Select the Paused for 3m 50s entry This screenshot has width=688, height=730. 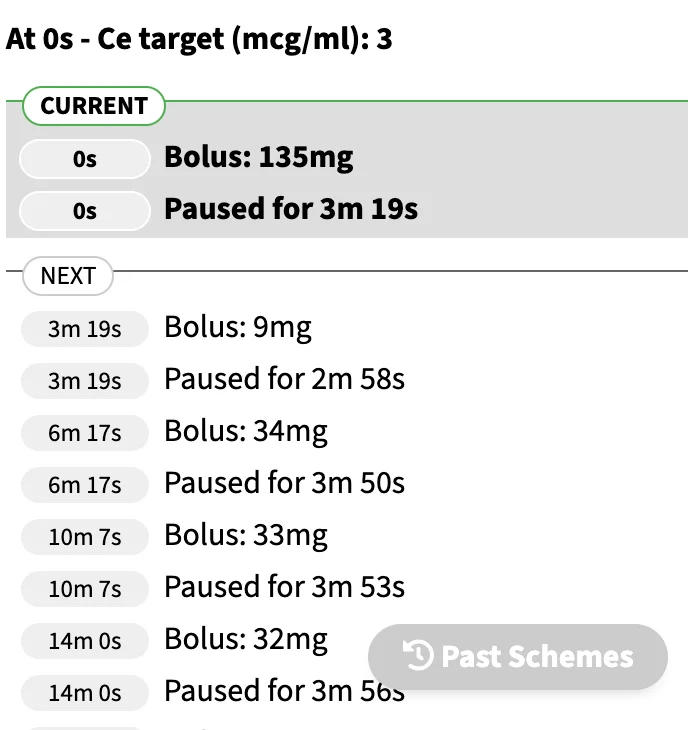pos(284,482)
